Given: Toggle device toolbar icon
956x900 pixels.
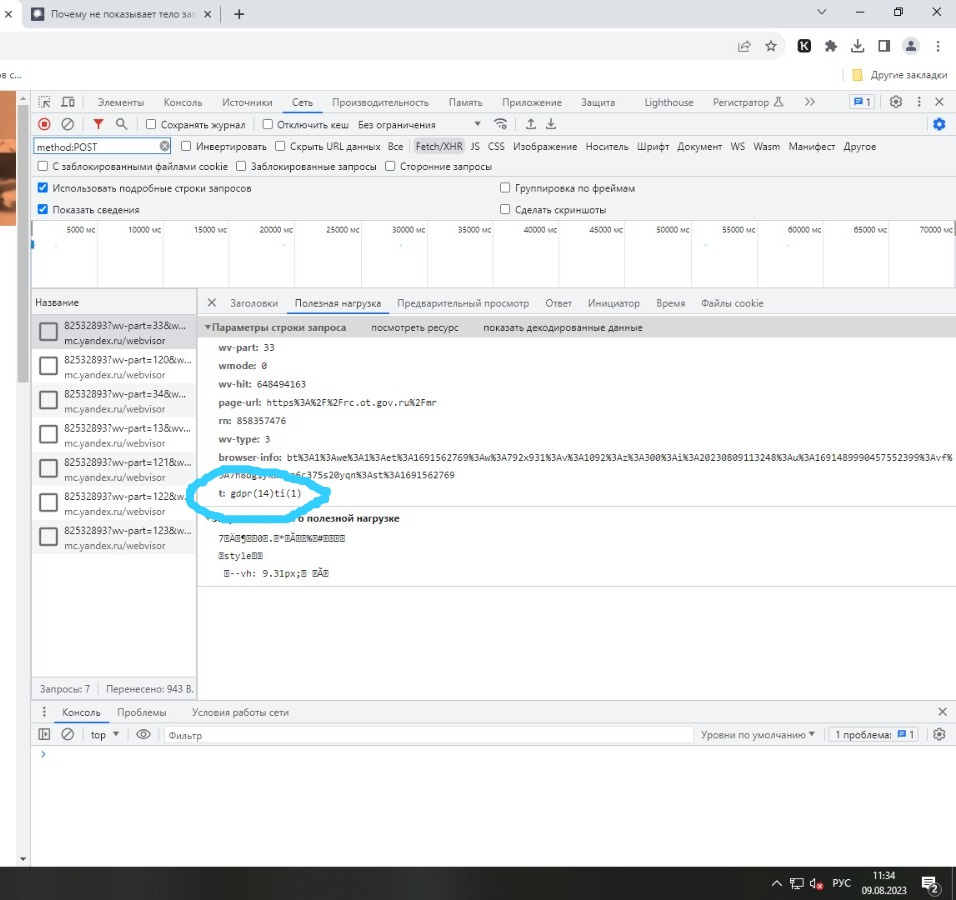Looking at the screenshot, I should tap(68, 102).
